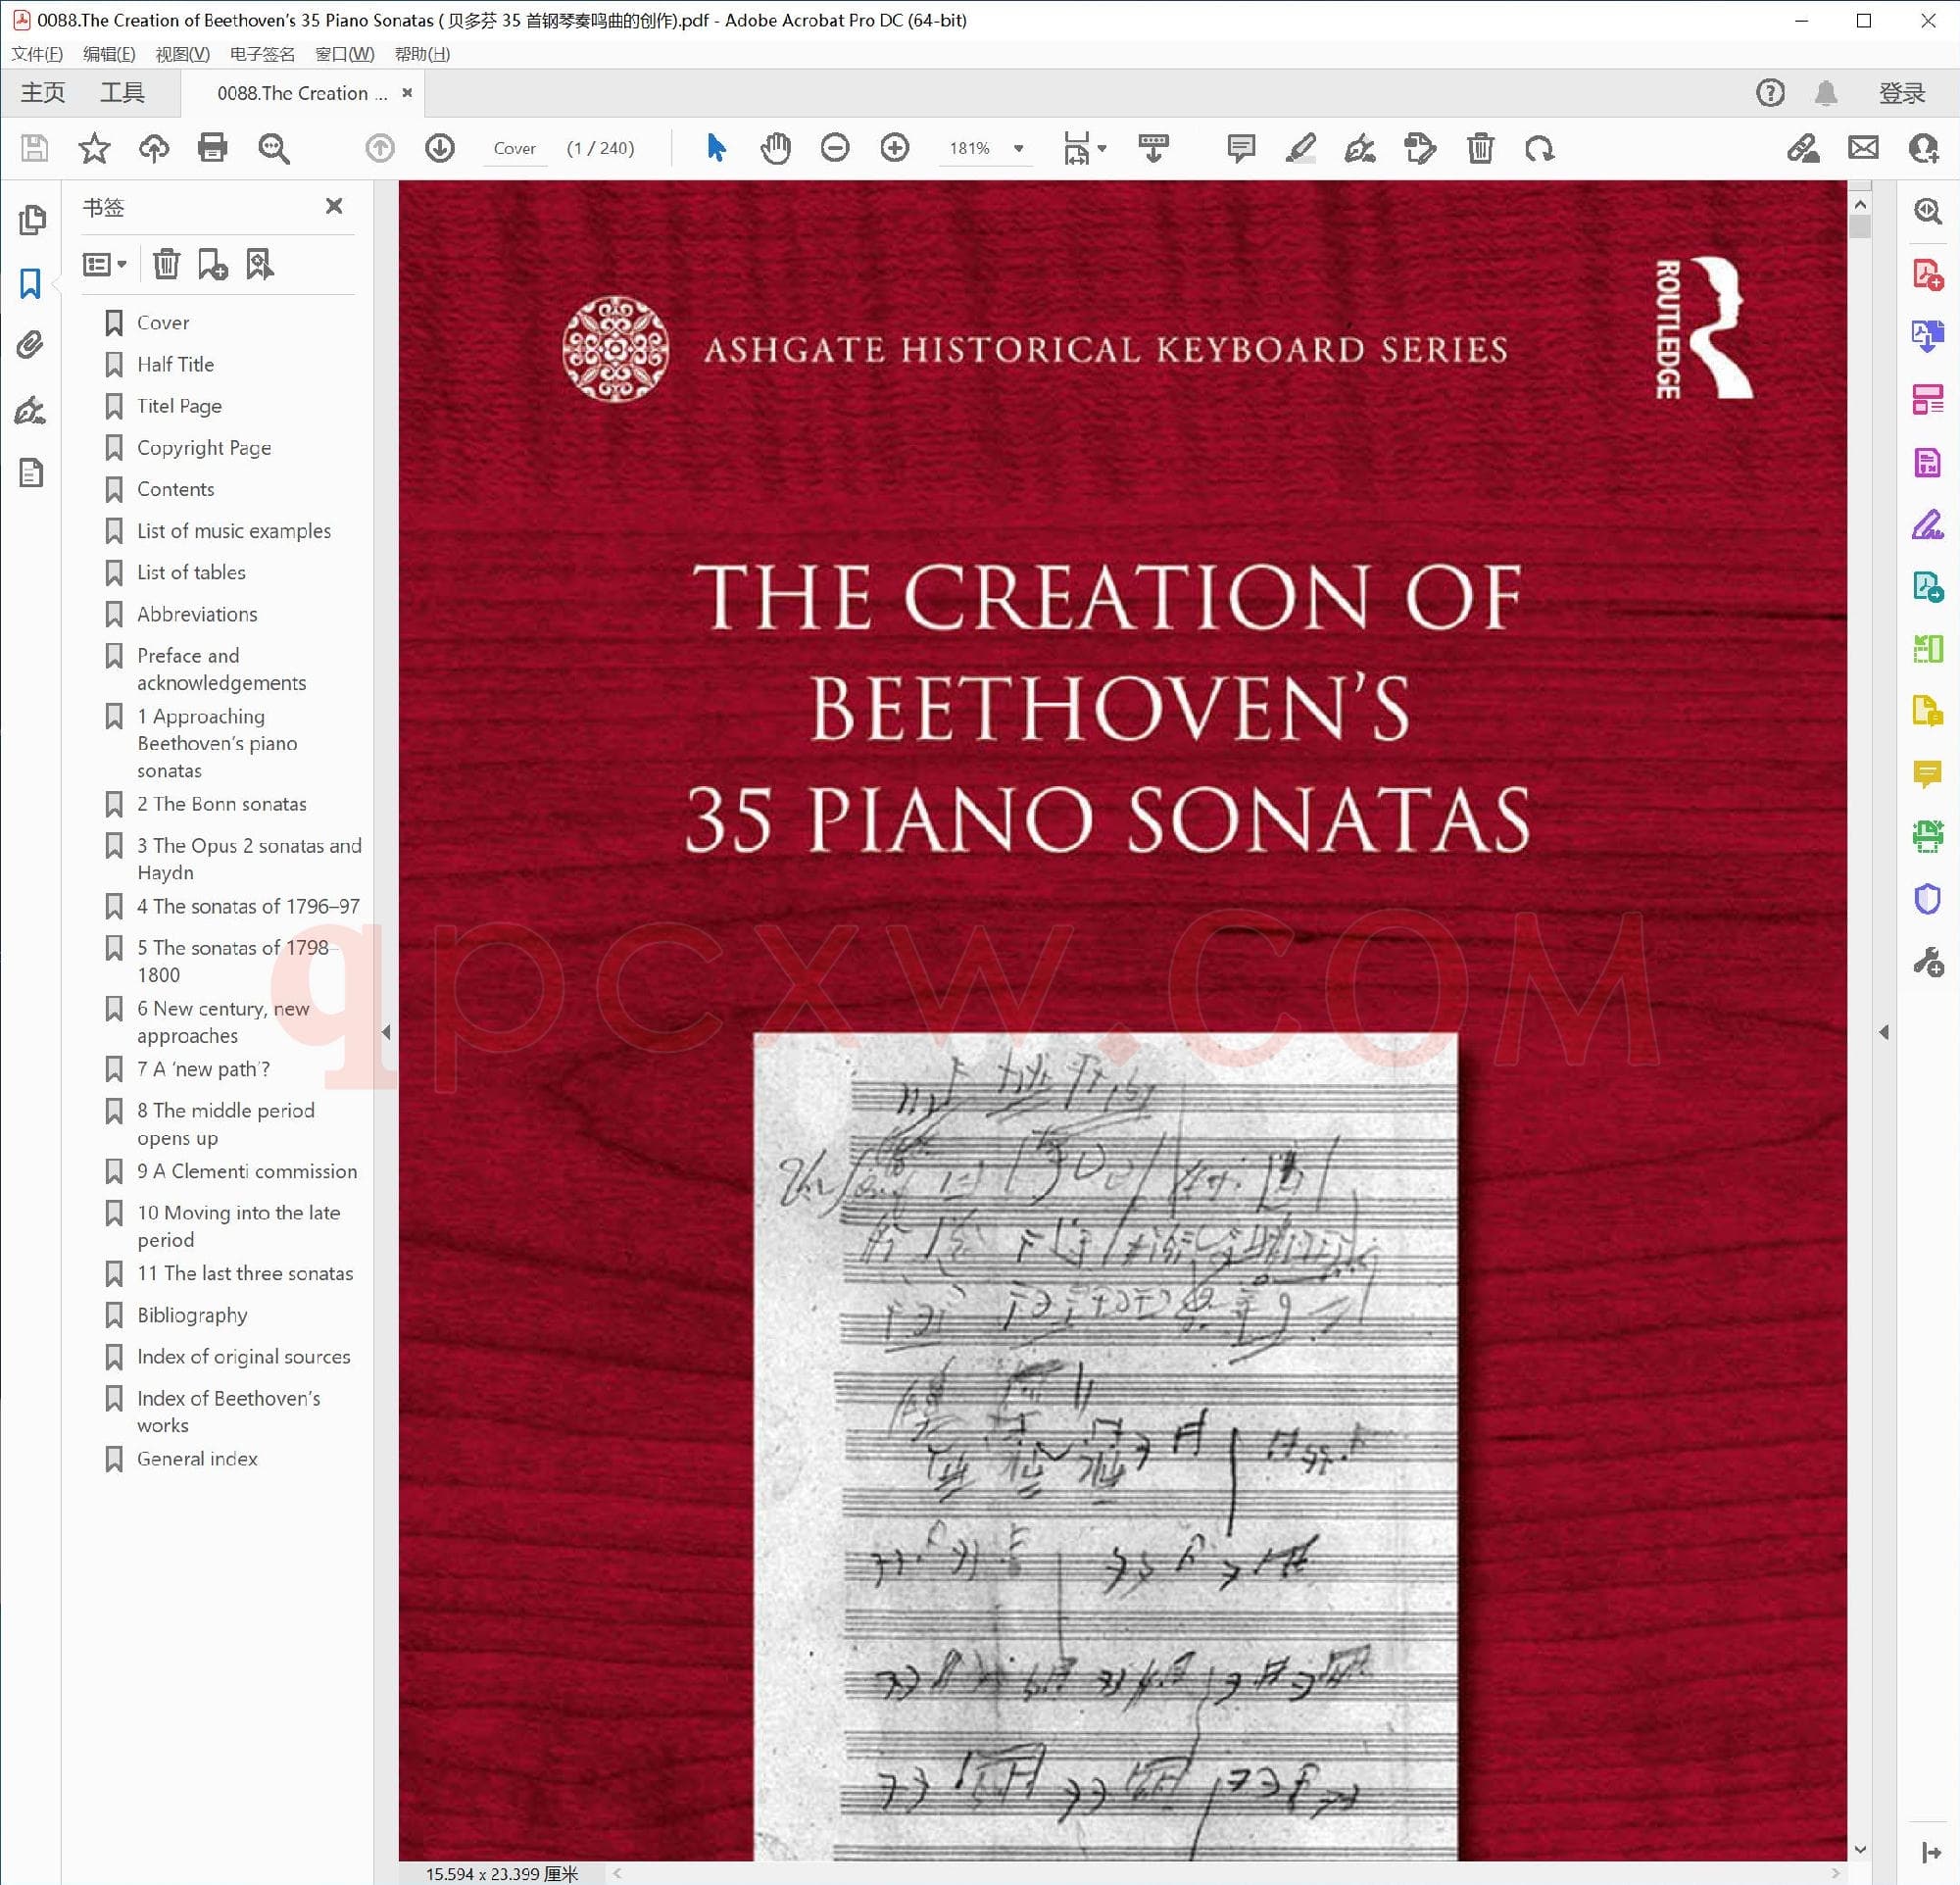Open bookmark options dropdown menu

pos(104,264)
